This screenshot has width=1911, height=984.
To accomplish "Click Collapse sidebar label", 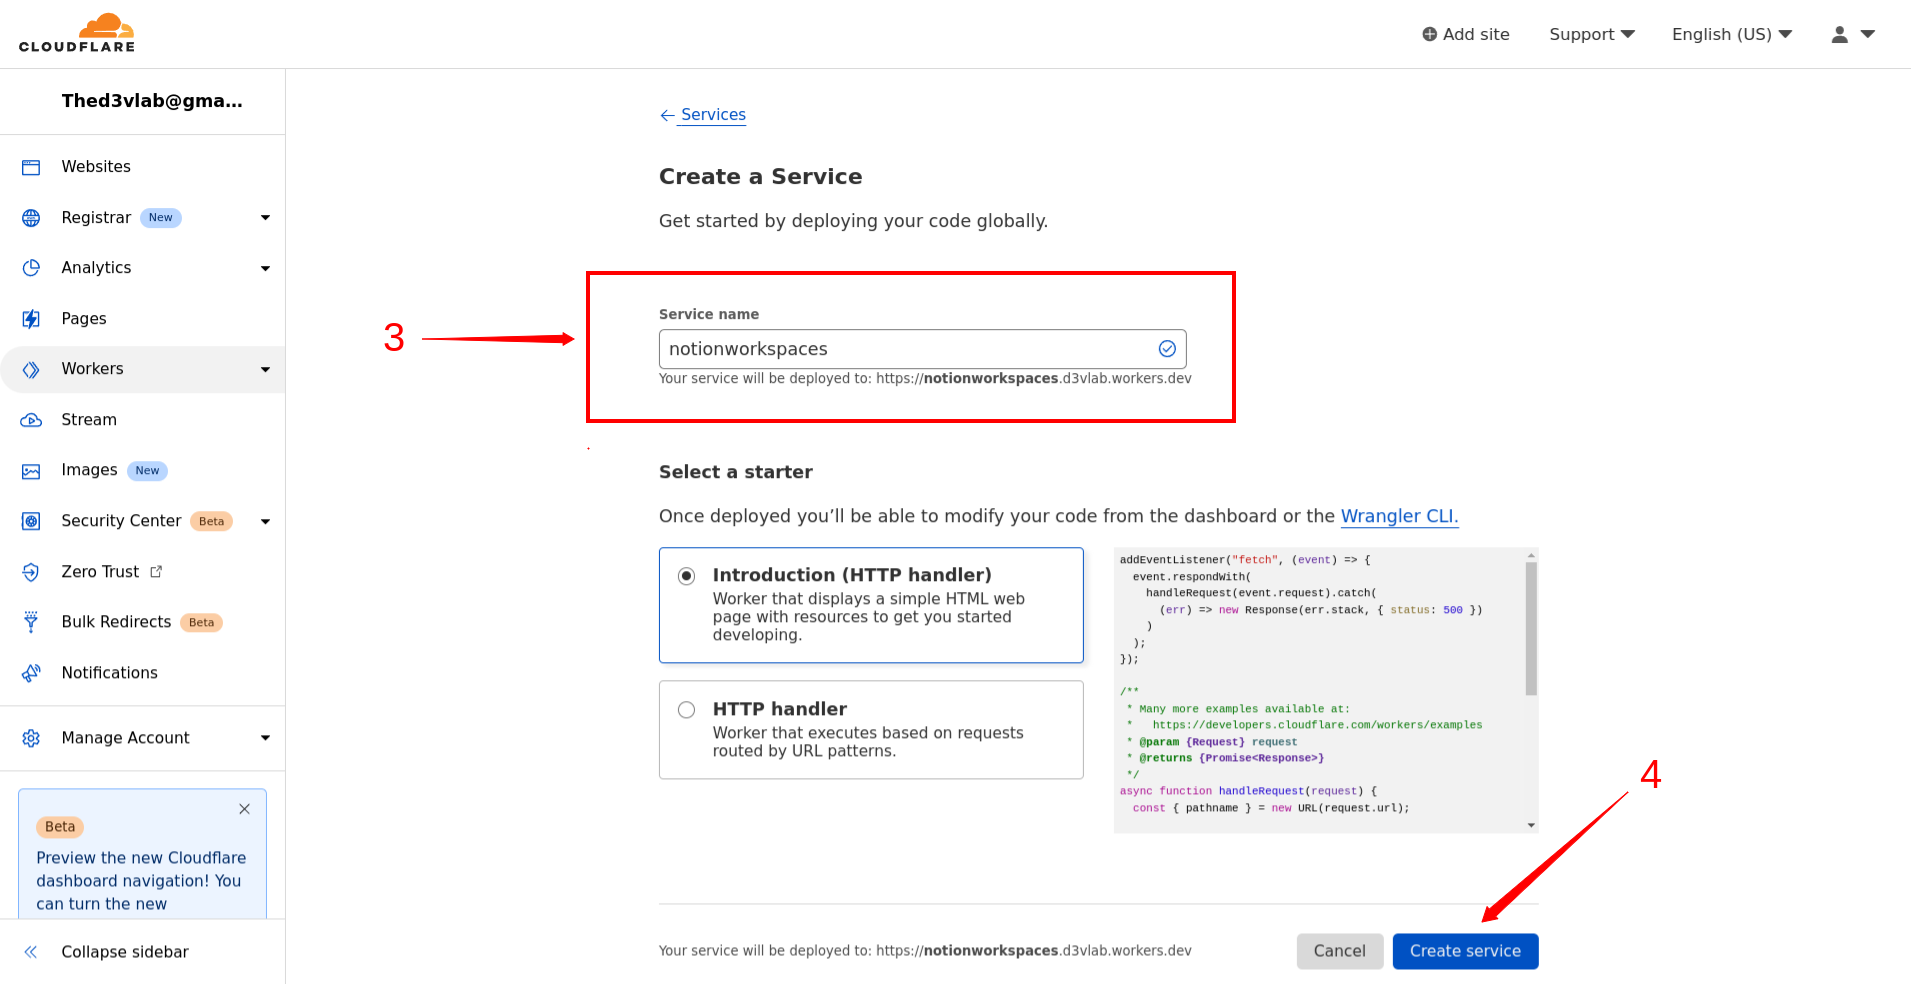I will click(125, 952).
